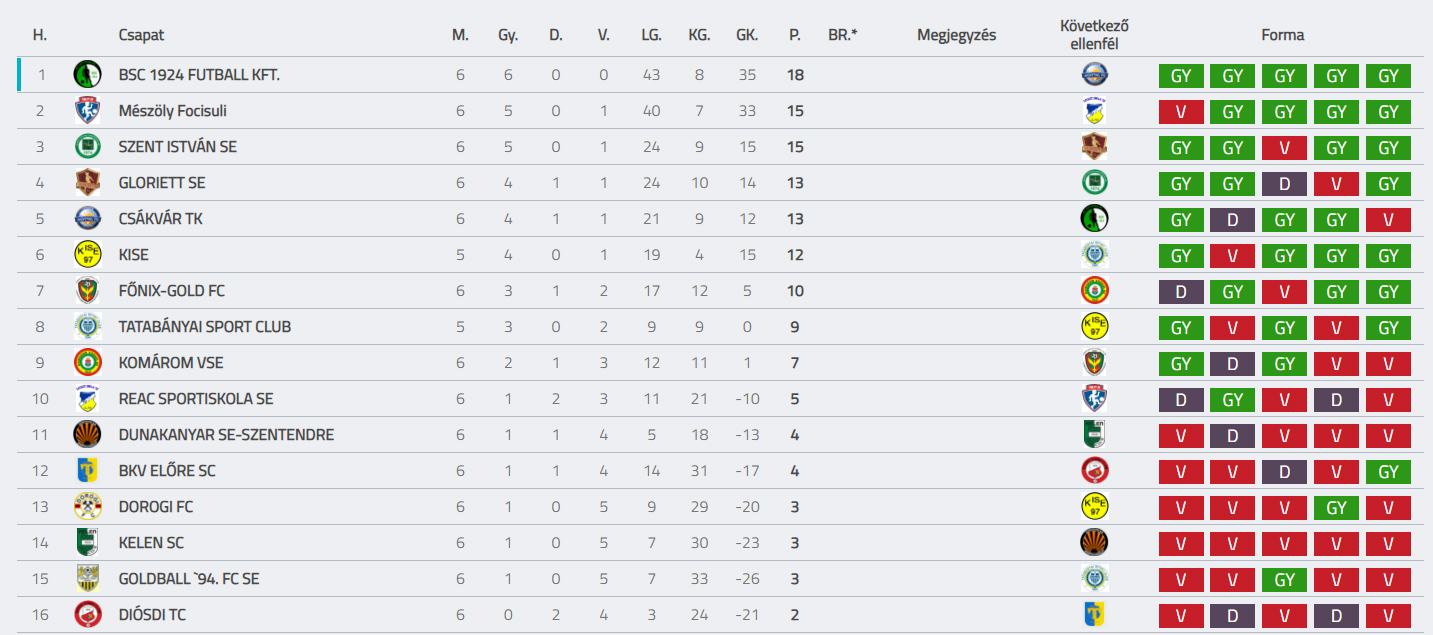Click the 'P.' points column header
The image size is (1433, 635).
(795, 35)
